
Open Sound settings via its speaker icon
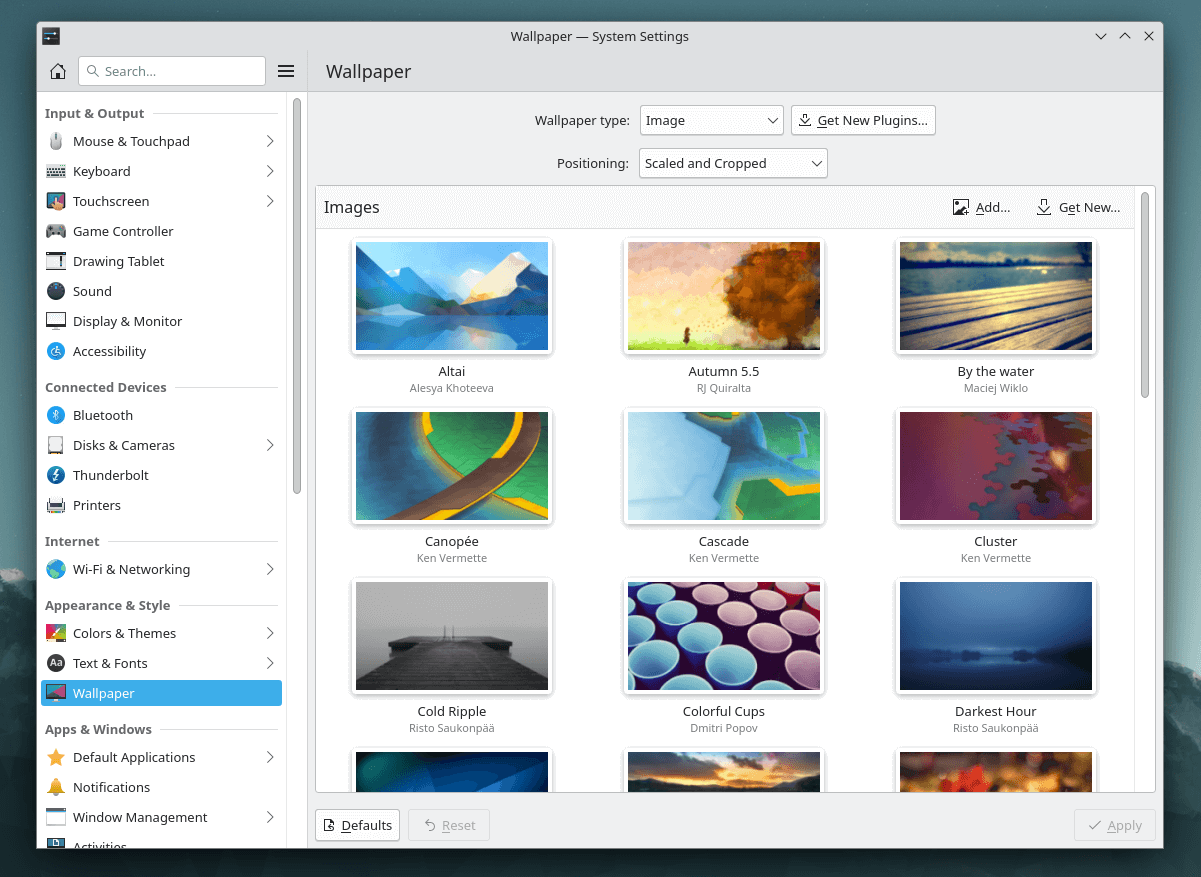point(56,291)
